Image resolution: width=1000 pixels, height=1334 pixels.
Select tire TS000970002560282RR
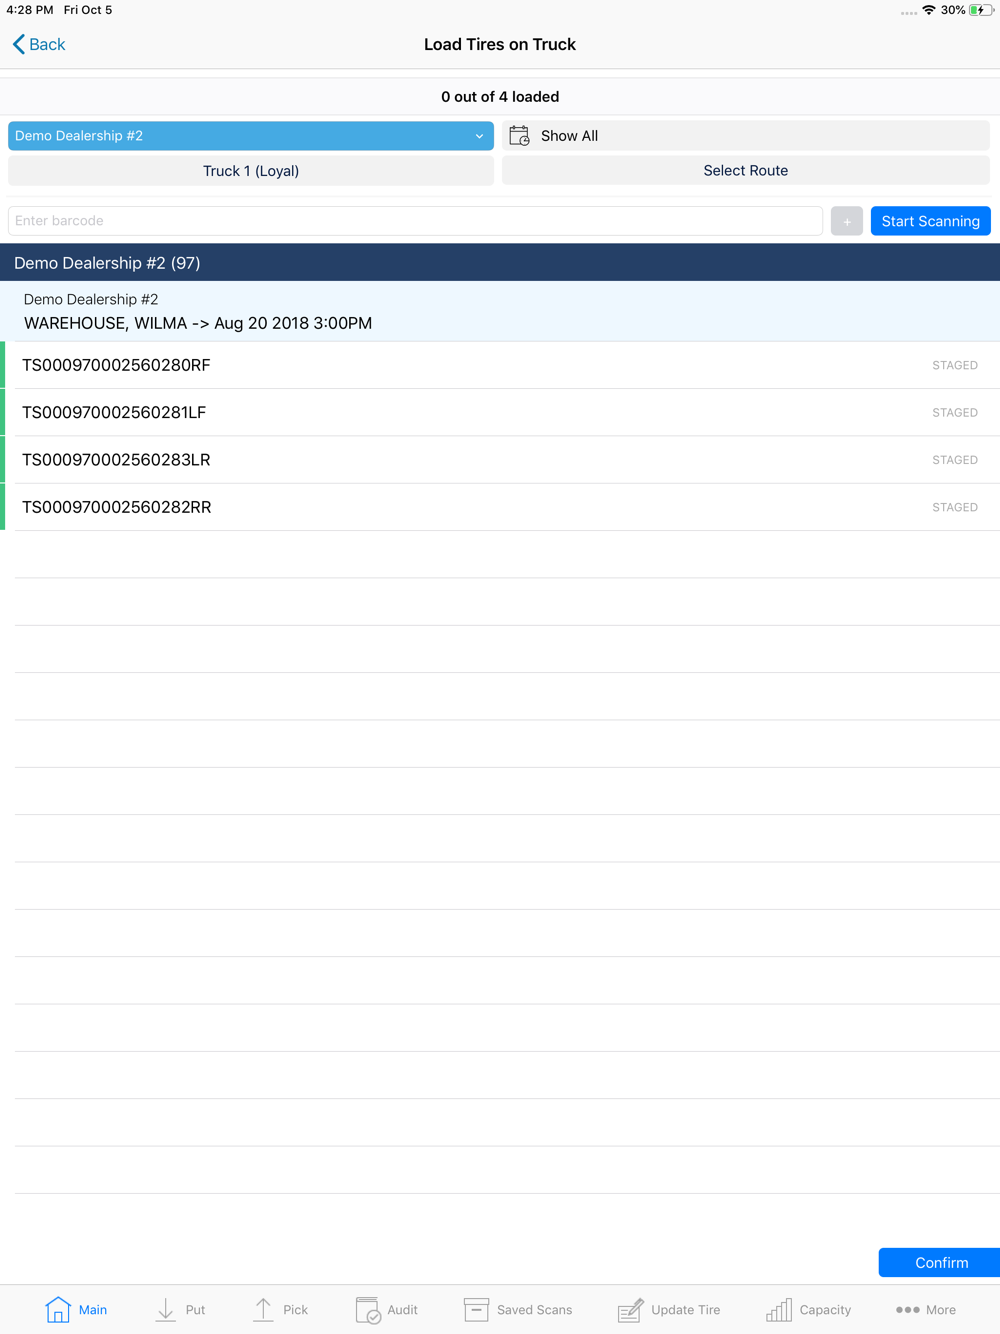[500, 507]
